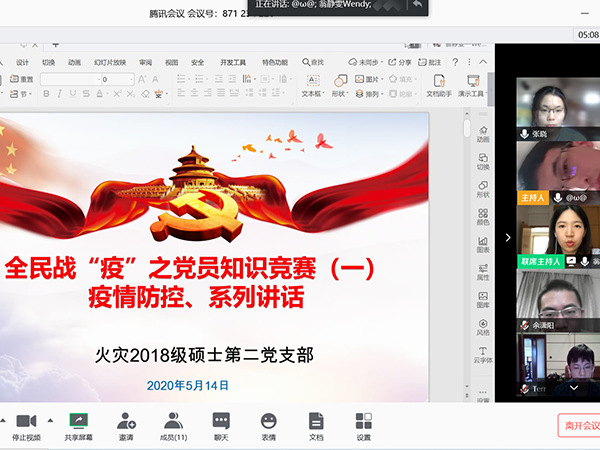Click the 动画 icon in WPS side panel
600x450 pixels.
coord(483,134)
